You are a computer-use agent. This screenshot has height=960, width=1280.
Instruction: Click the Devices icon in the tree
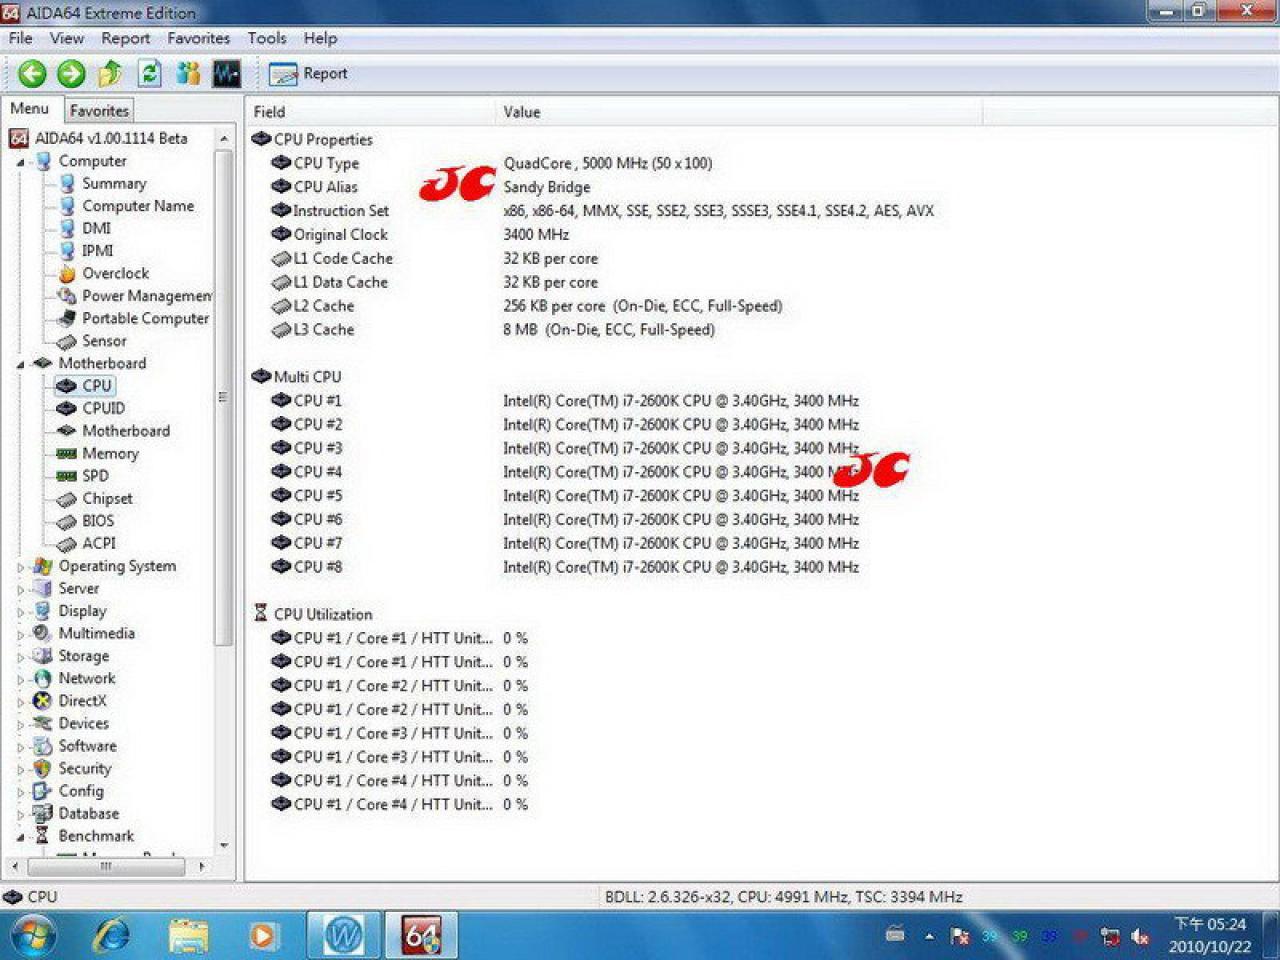(42, 724)
